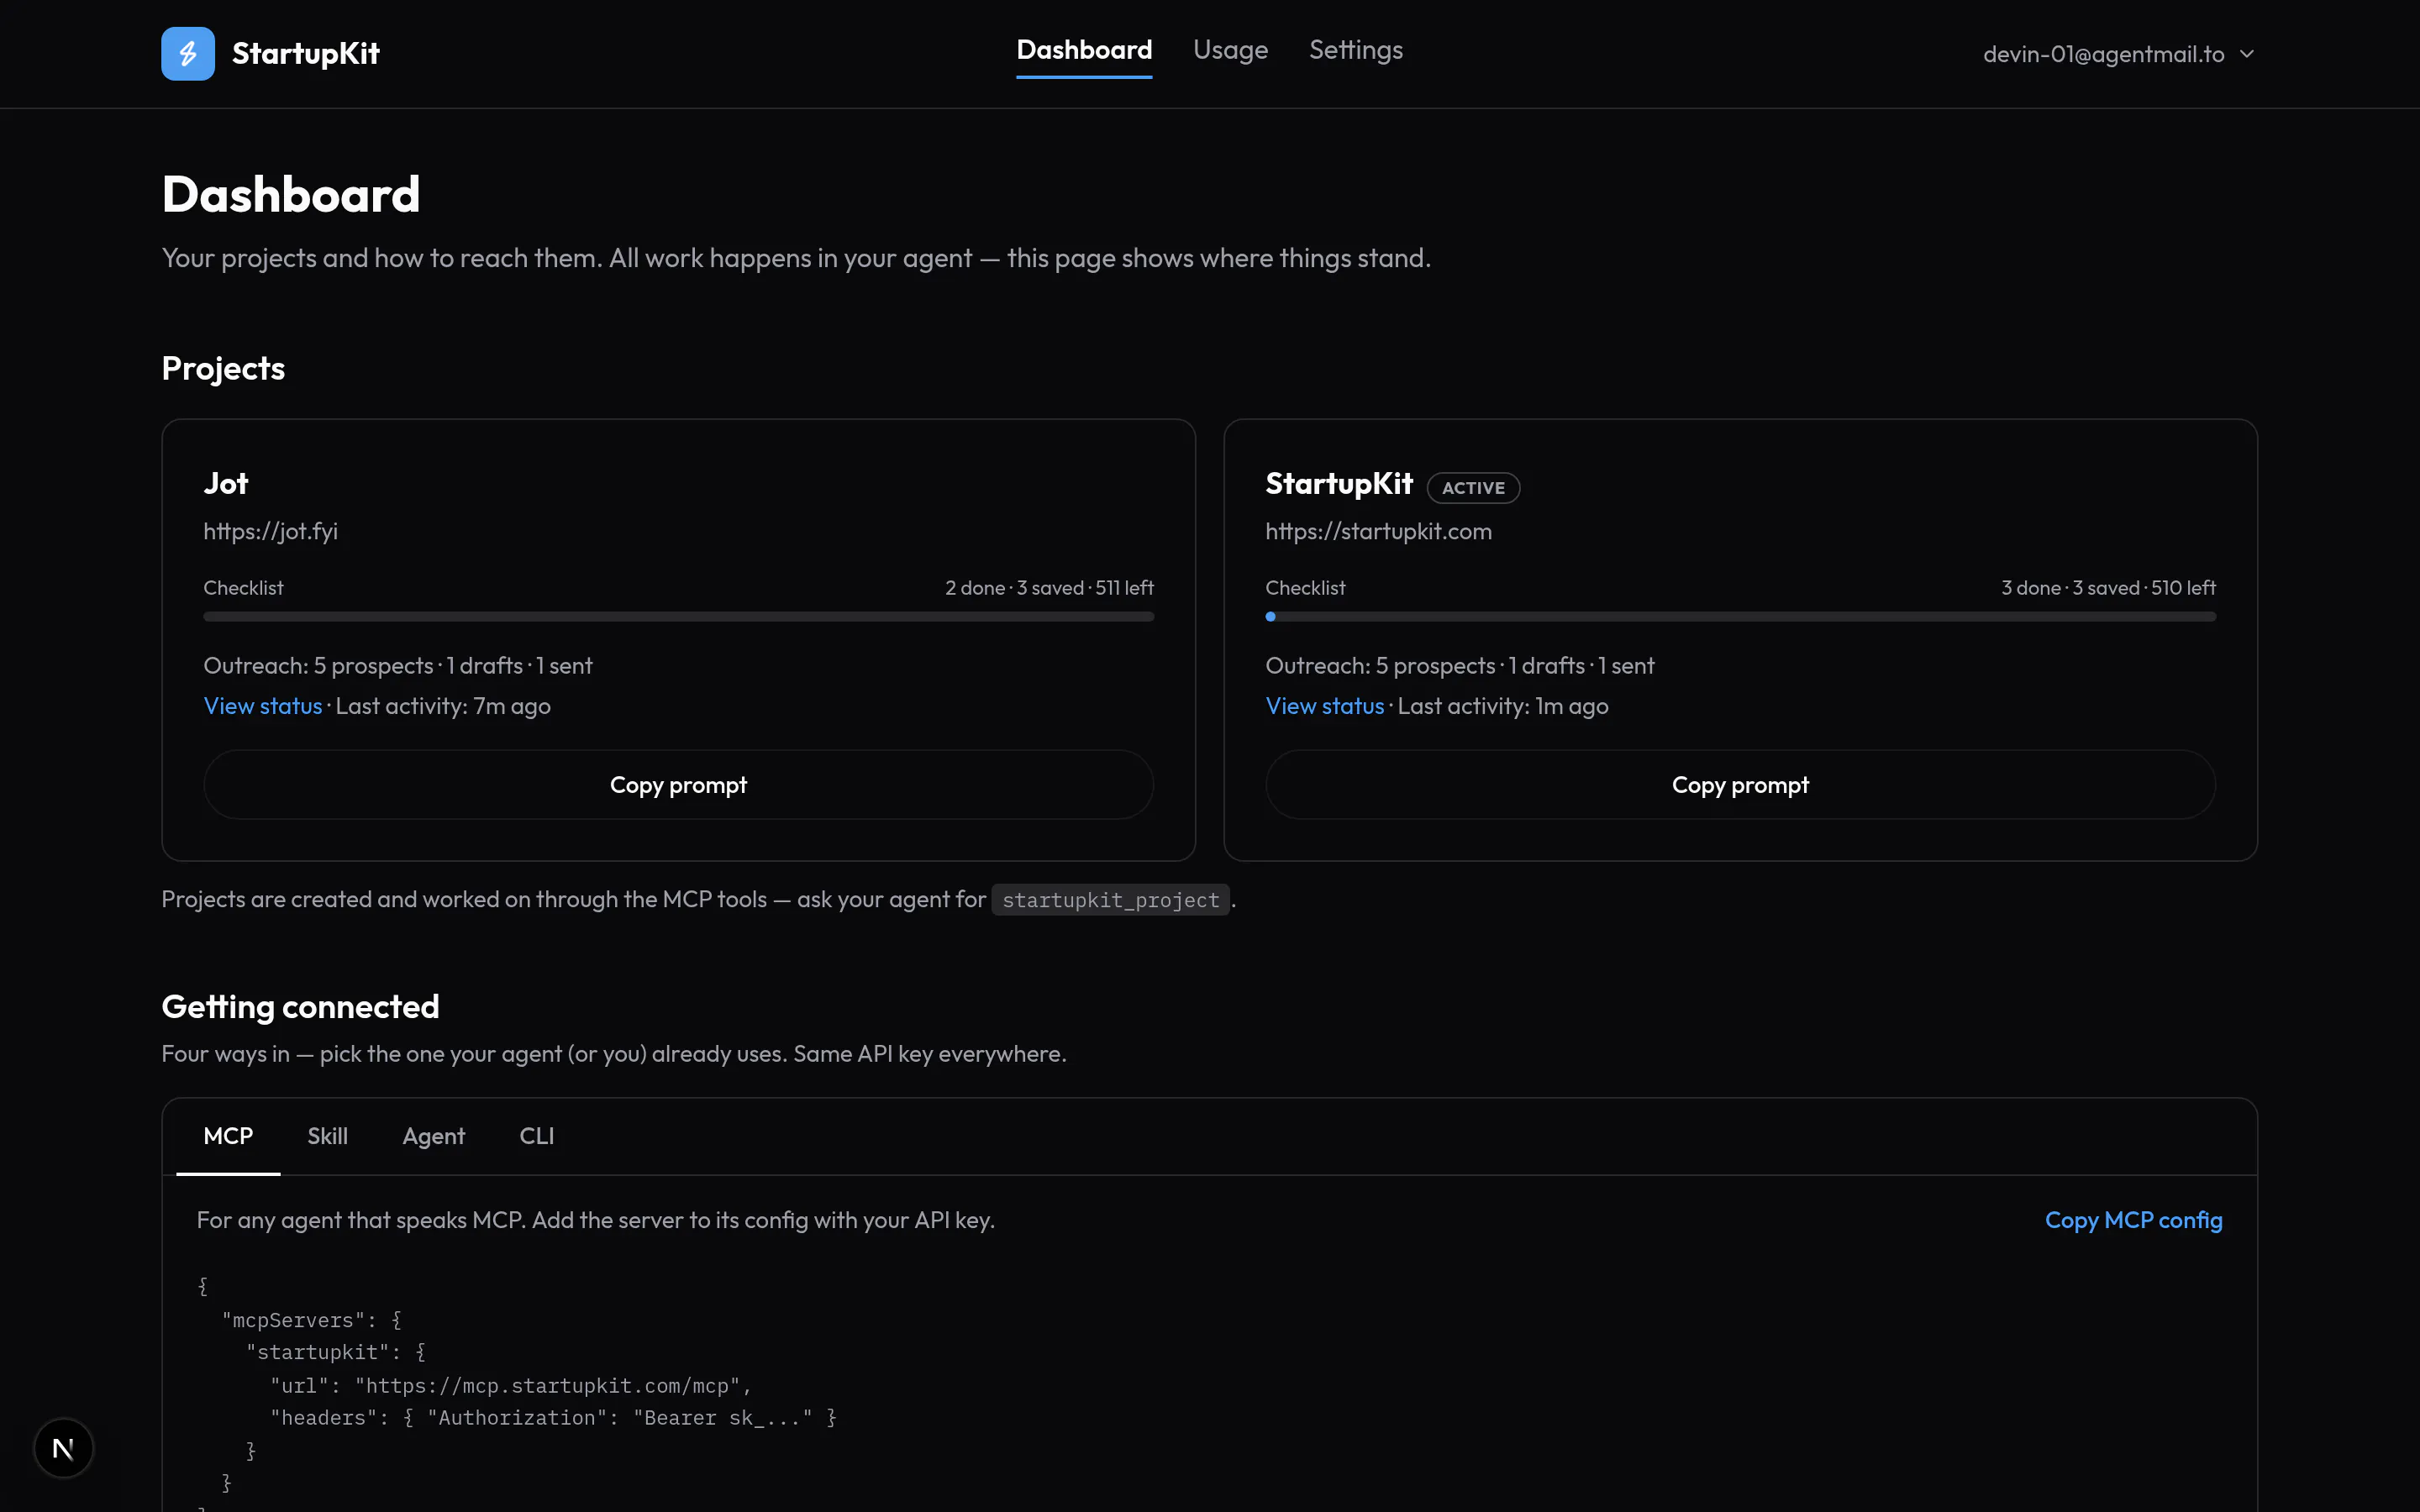The image size is (2420, 1512).
Task: Click the Jot checklist progress bar
Action: tap(678, 617)
